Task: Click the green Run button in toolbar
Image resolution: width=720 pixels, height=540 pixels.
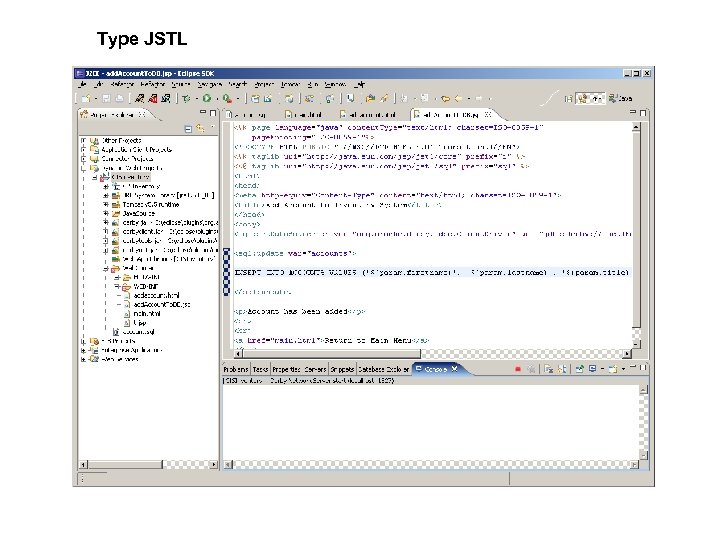Action: [x=207, y=98]
